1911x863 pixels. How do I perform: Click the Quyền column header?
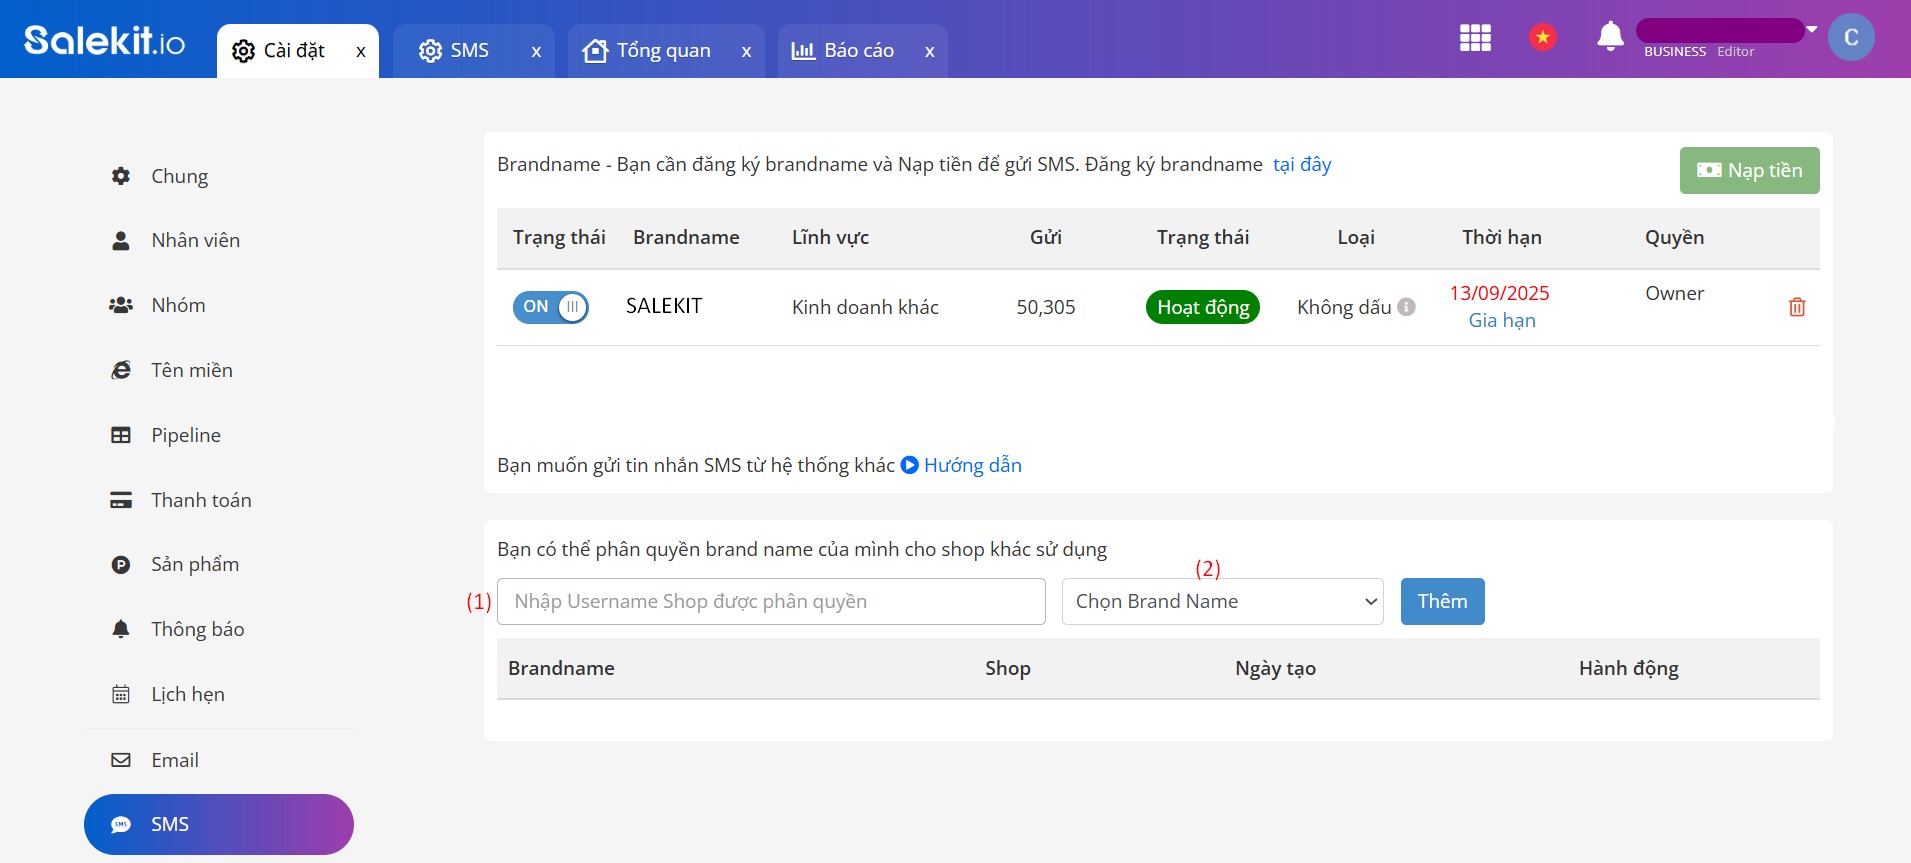pos(1674,237)
